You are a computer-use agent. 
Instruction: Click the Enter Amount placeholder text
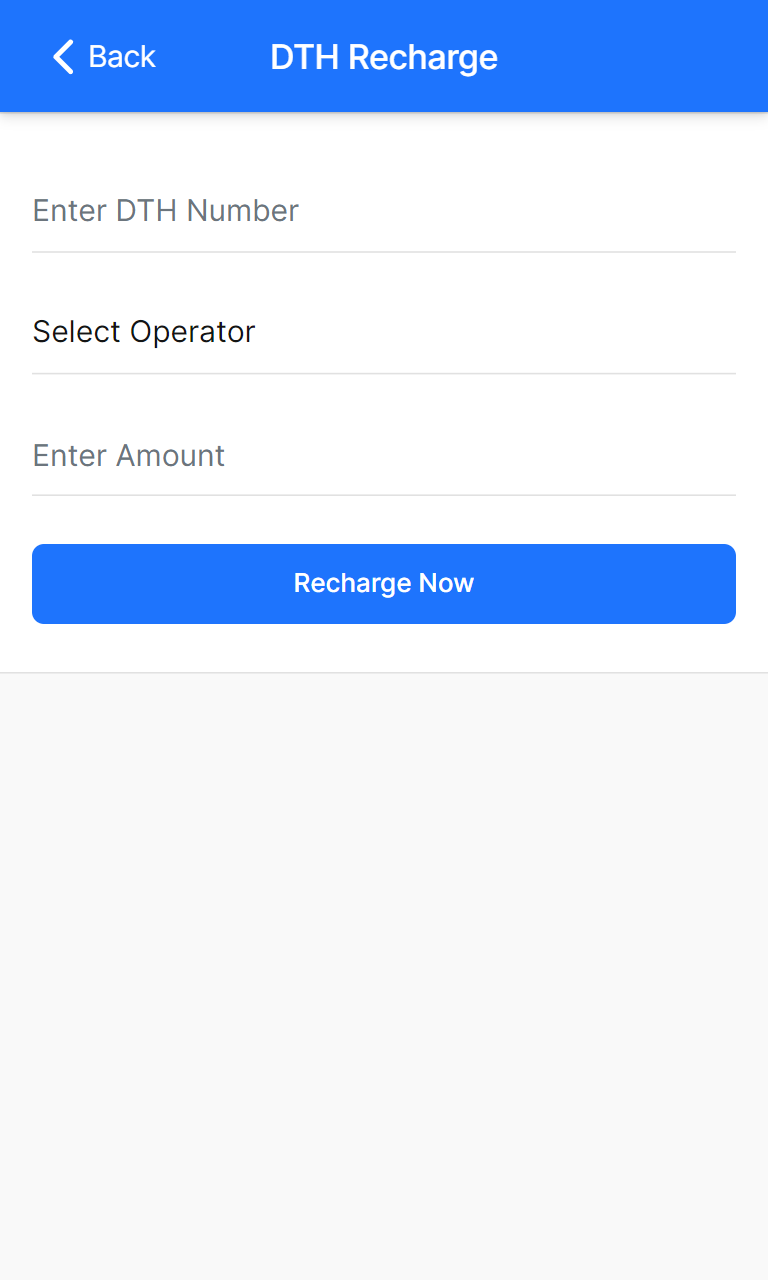[x=129, y=456]
